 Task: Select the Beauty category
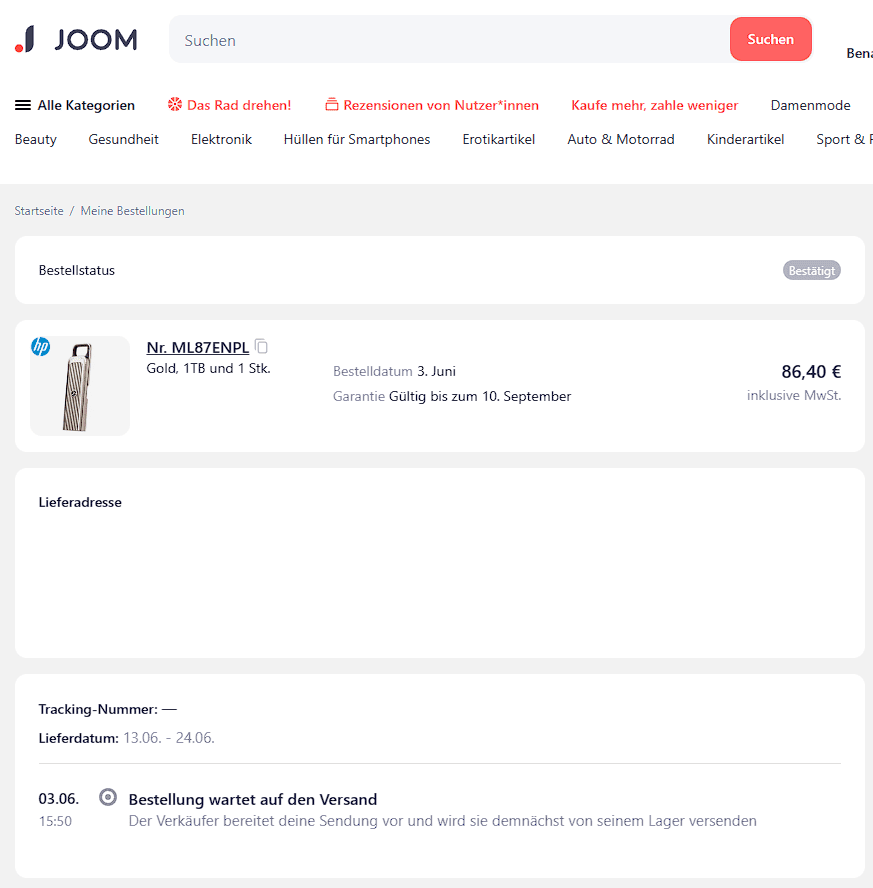[x=36, y=139]
